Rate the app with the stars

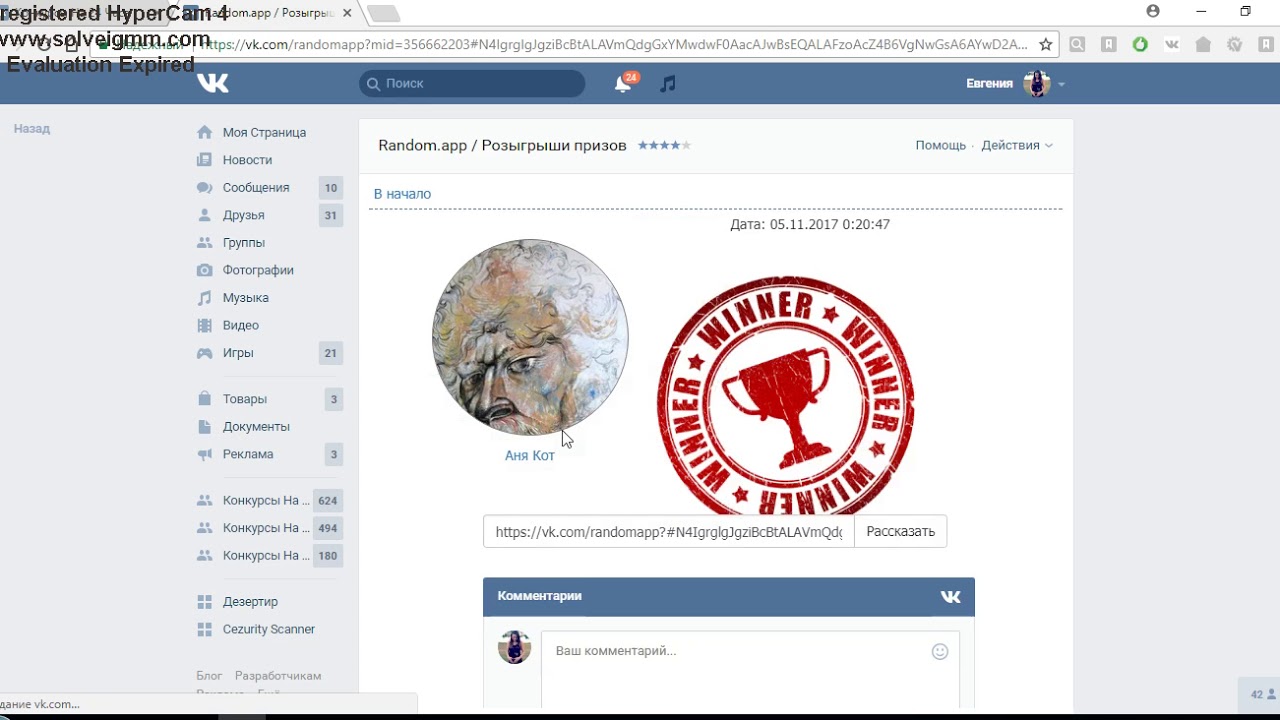(x=664, y=146)
